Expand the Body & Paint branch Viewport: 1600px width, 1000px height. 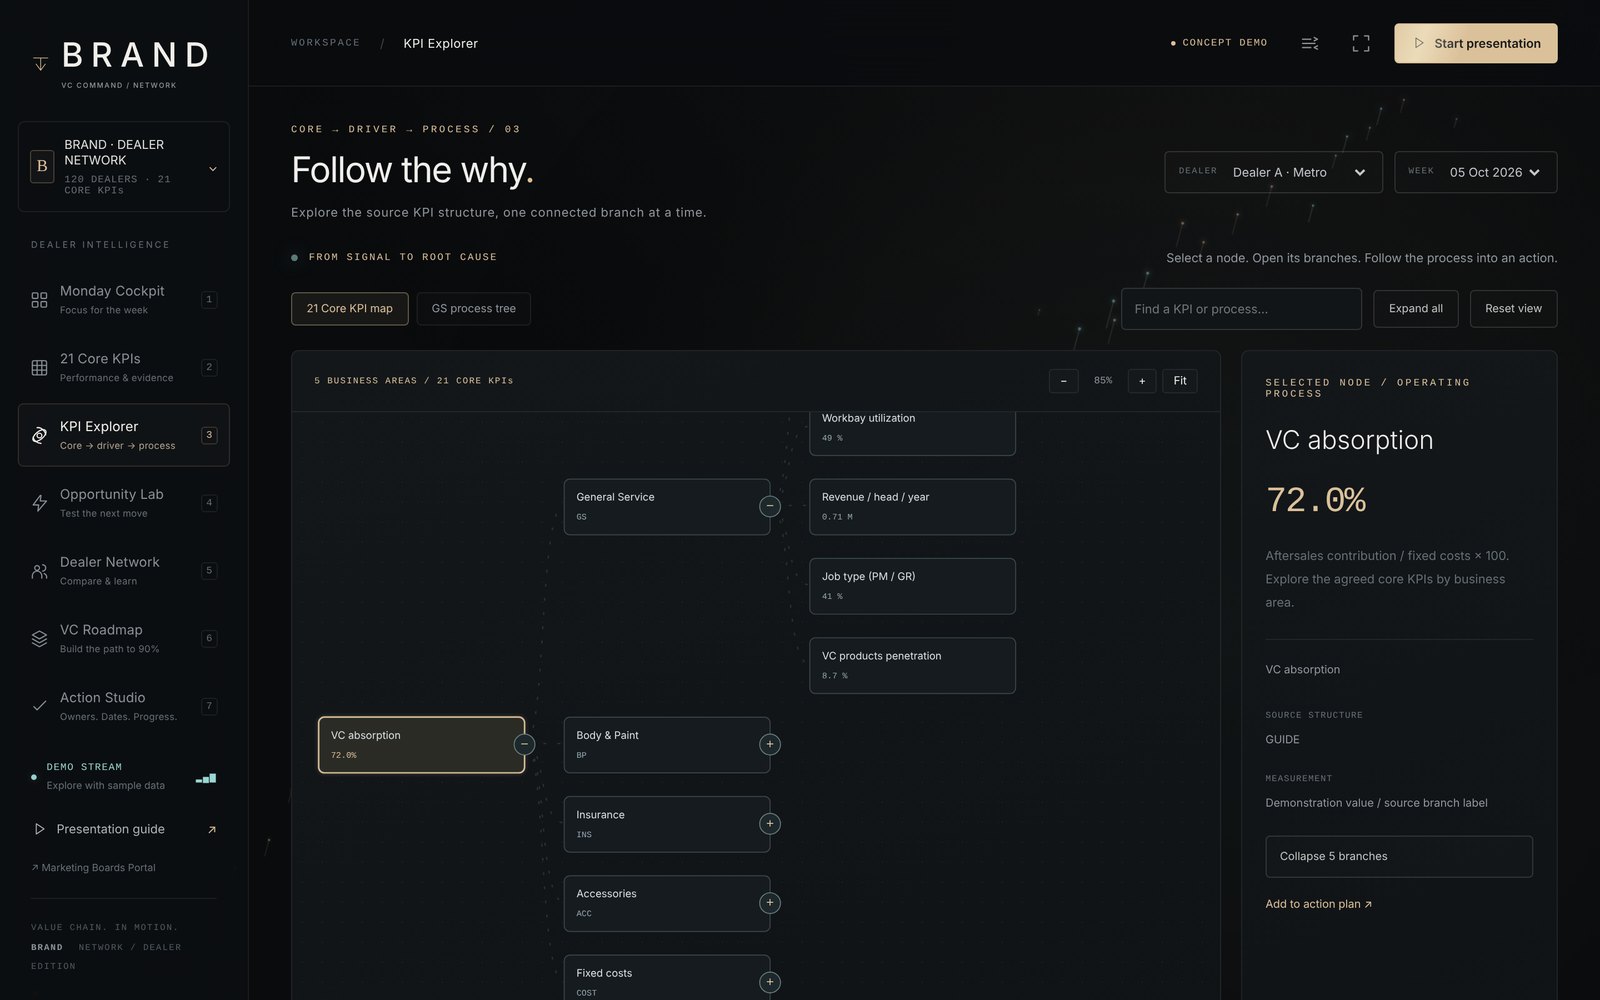tap(769, 744)
